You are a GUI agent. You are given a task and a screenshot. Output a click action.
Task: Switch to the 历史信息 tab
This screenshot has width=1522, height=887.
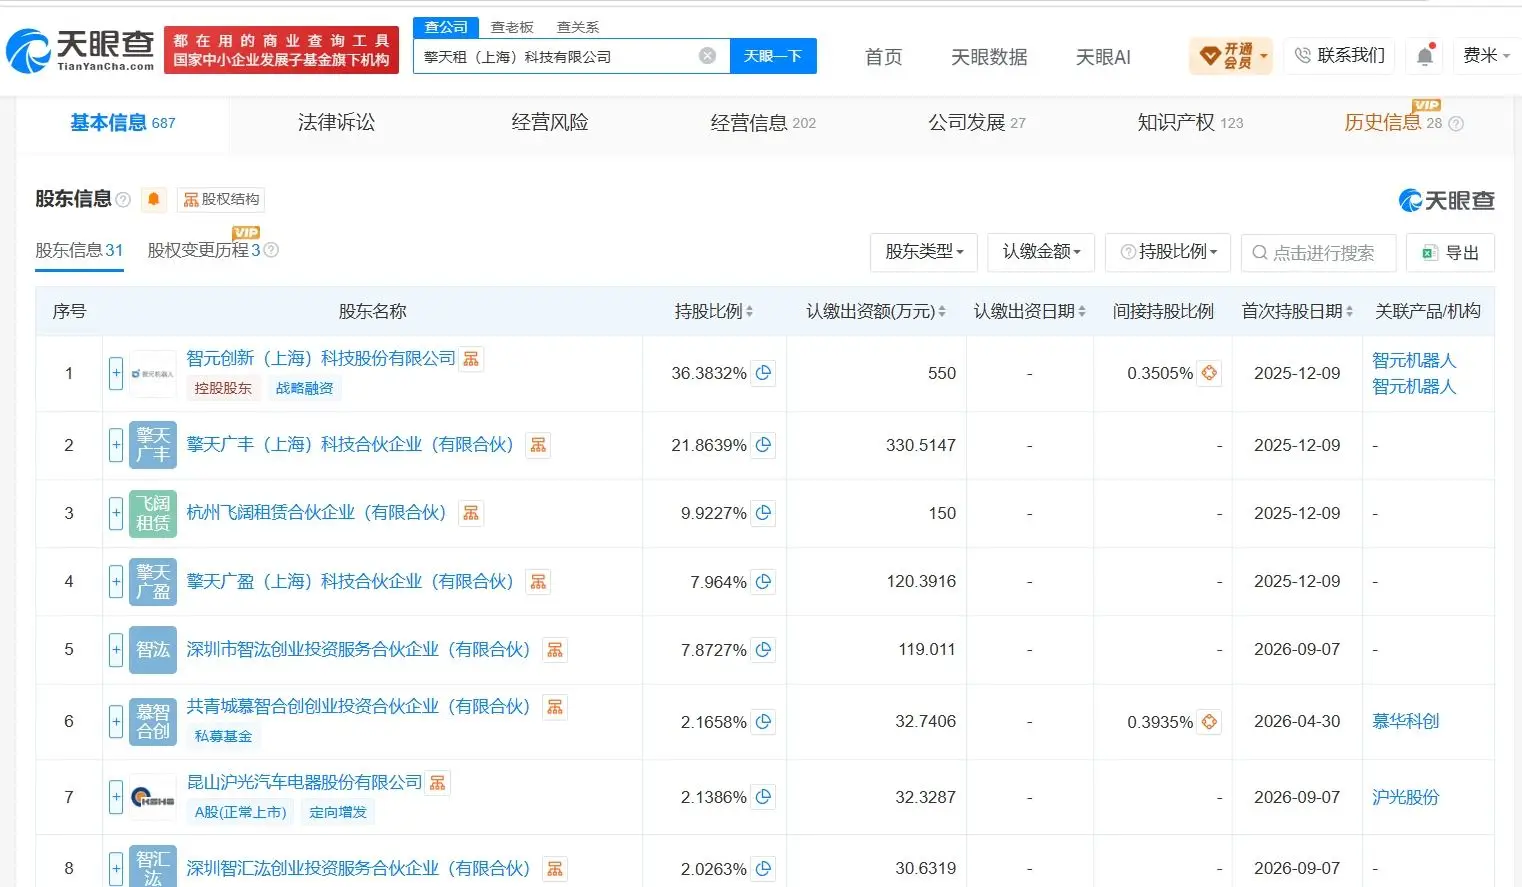pos(1393,123)
